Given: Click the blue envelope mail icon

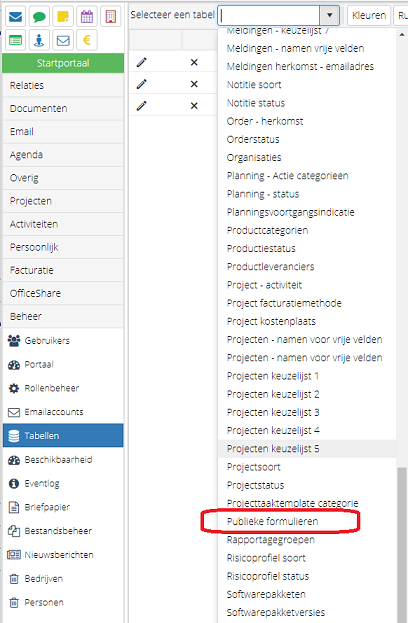Looking at the screenshot, I should pyautogui.click(x=15, y=17).
